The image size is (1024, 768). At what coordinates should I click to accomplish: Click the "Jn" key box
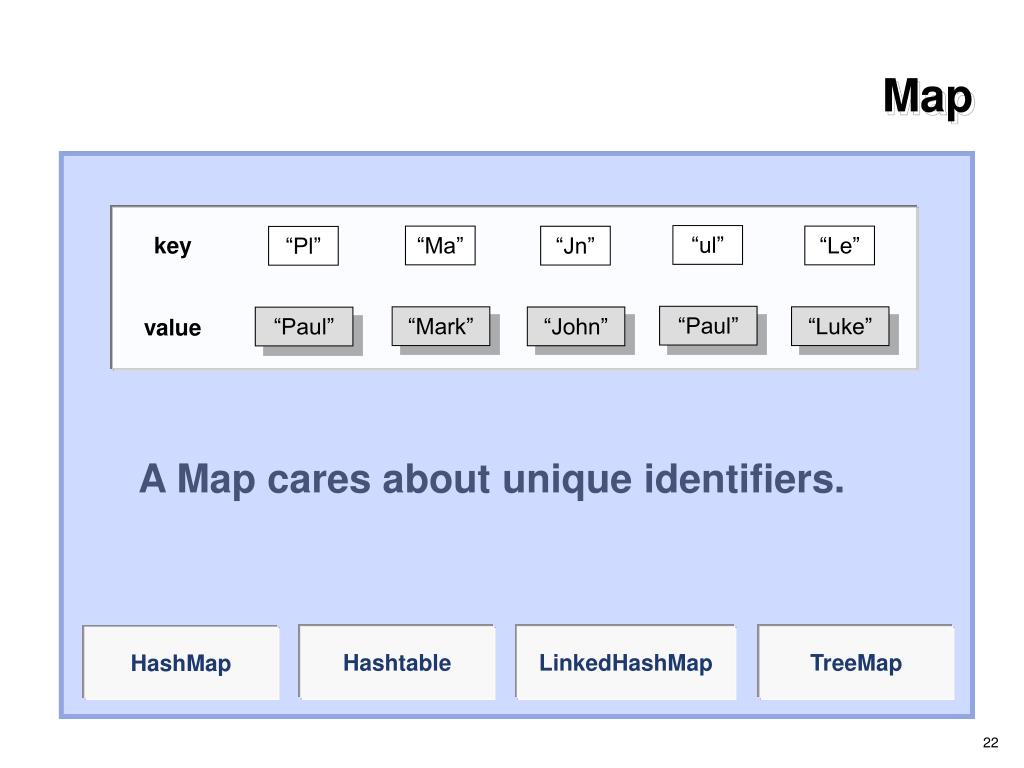click(575, 246)
